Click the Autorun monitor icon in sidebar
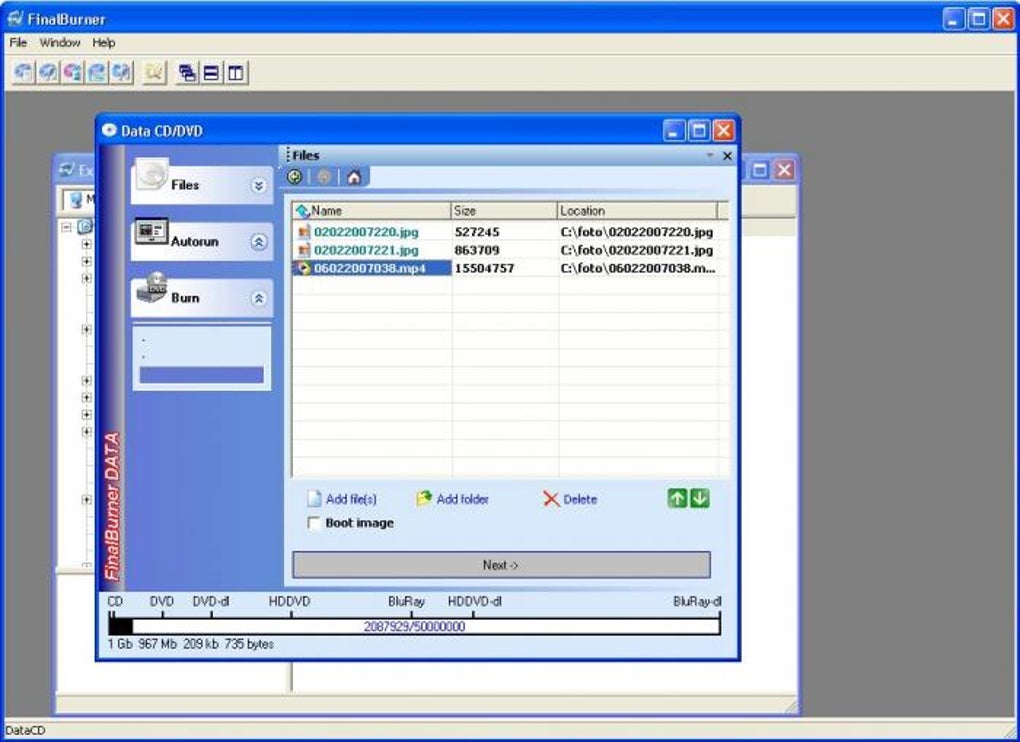The image size is (1020, 742). [152, 231]
